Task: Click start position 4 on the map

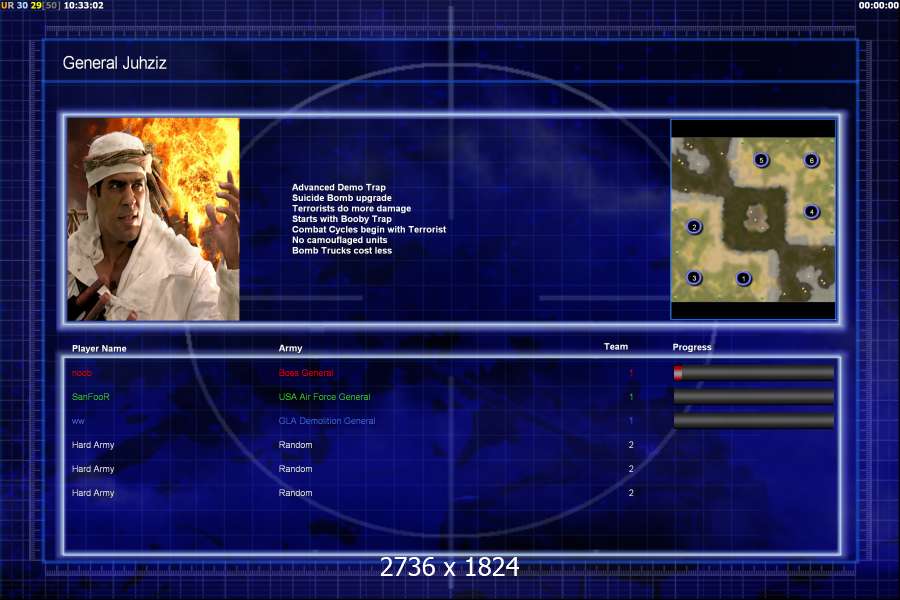Action: coord(812,211)
